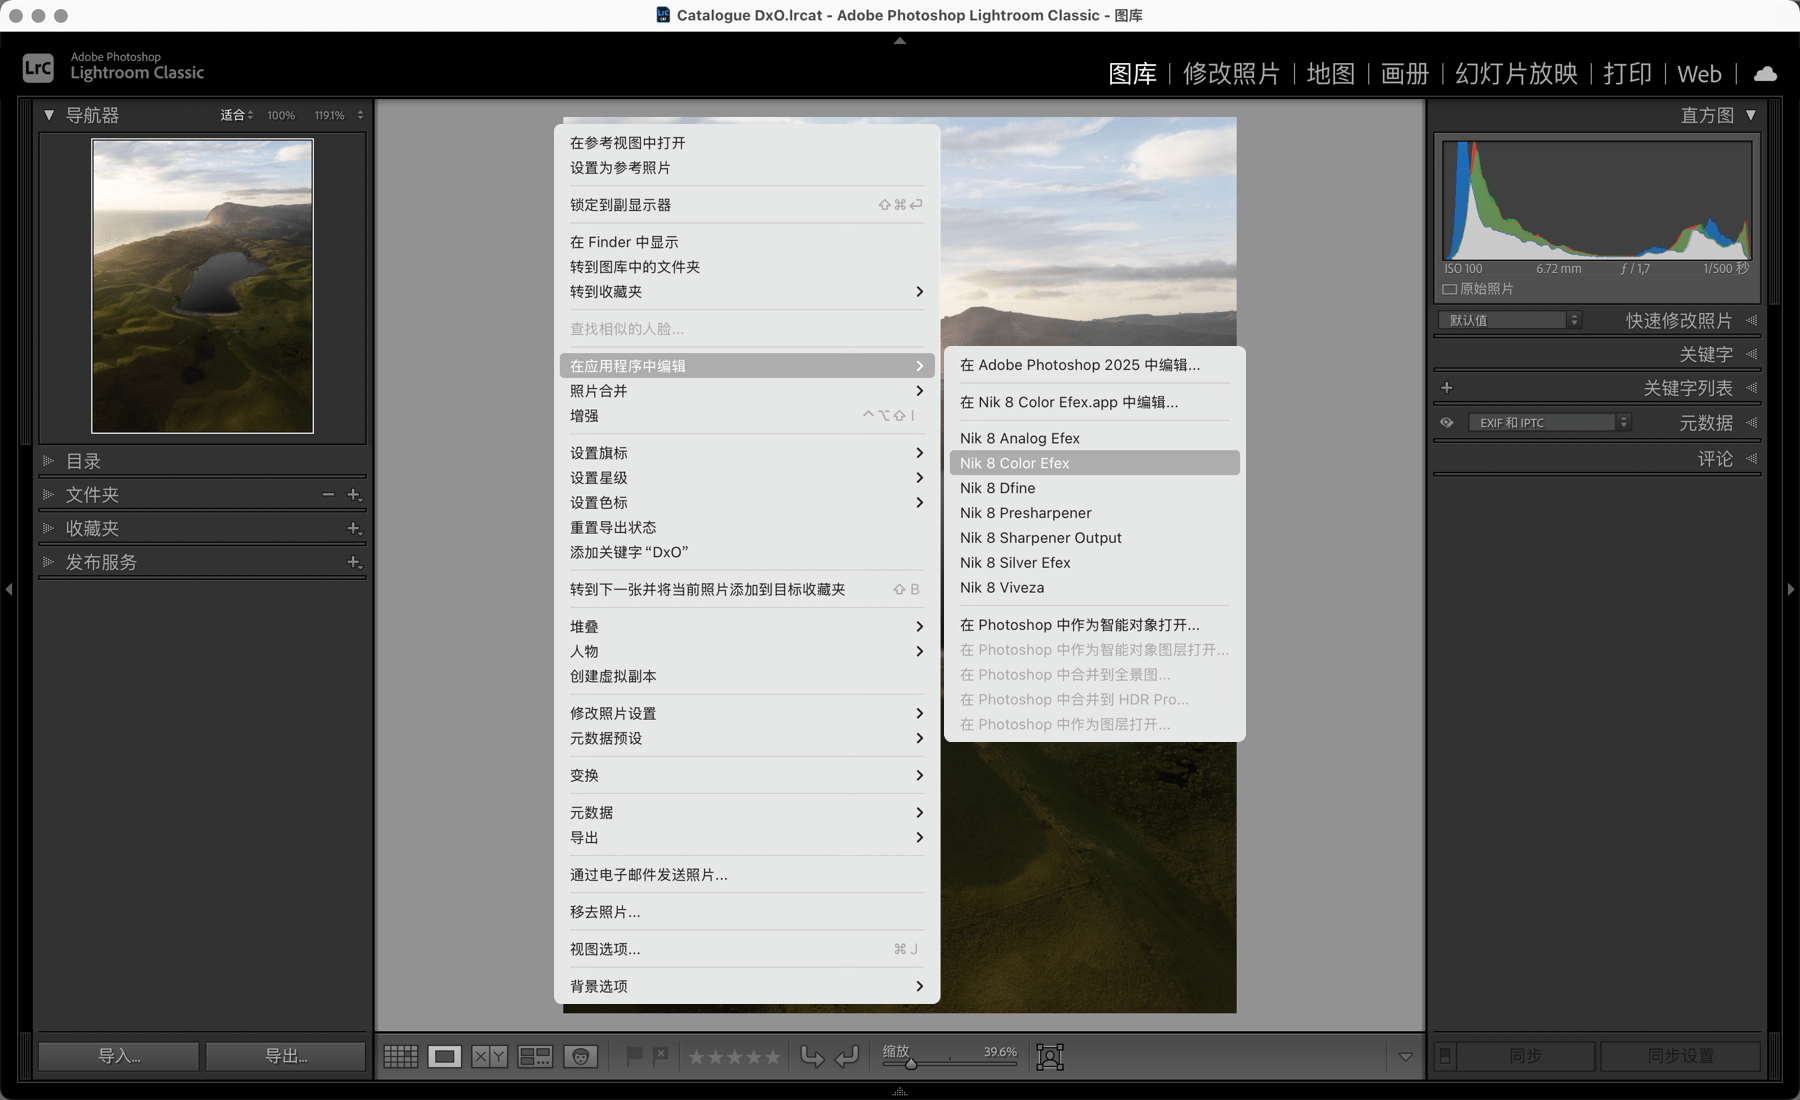
Task: Set navigator zoom to 100%
Action: pos(281,115)
